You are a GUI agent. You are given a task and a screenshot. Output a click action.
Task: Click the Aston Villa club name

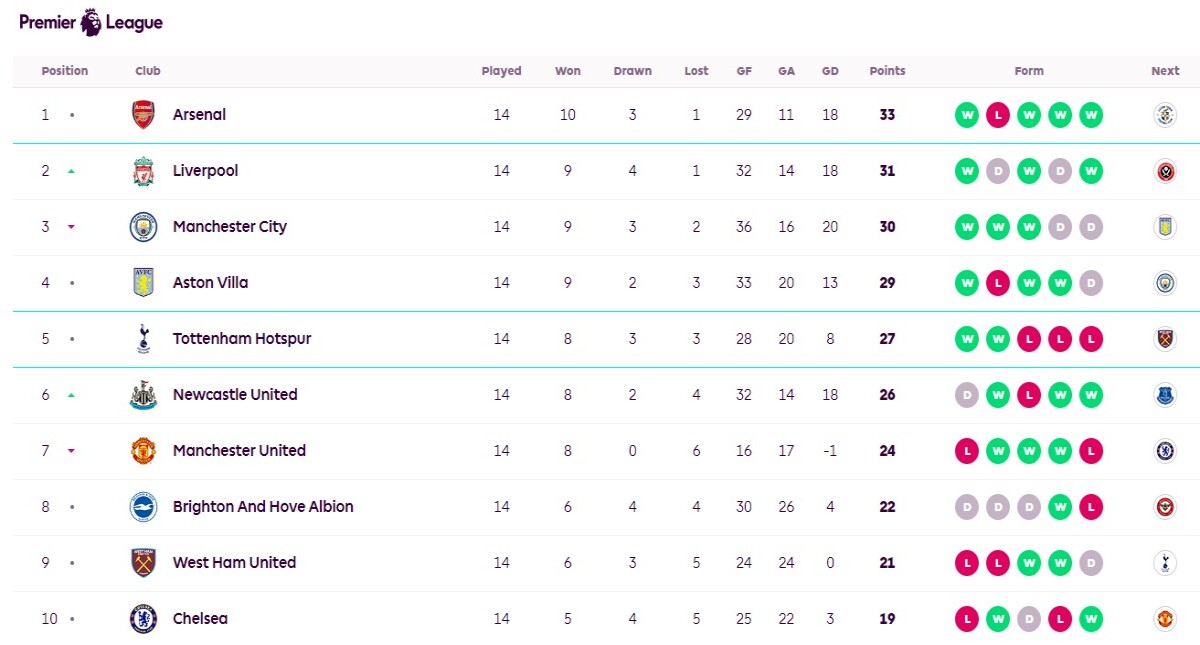[x=210, y=283]
